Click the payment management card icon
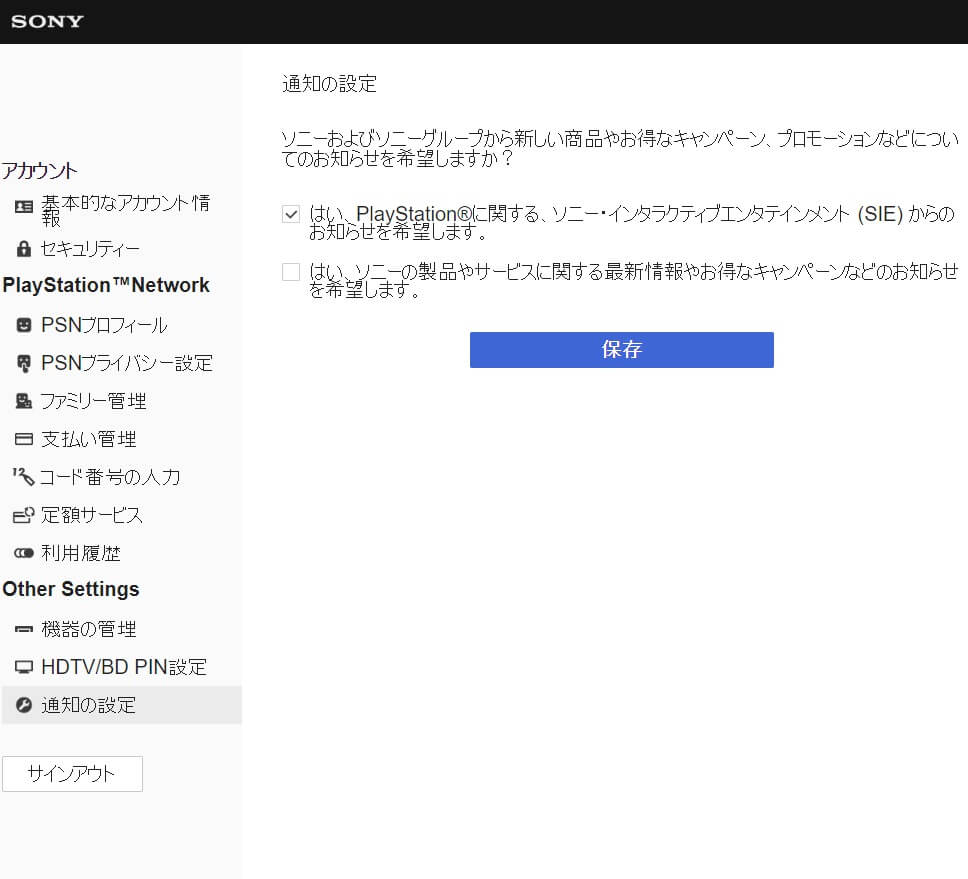The height and width of the screenshot is (879, 968). click(x=24, y=440)
